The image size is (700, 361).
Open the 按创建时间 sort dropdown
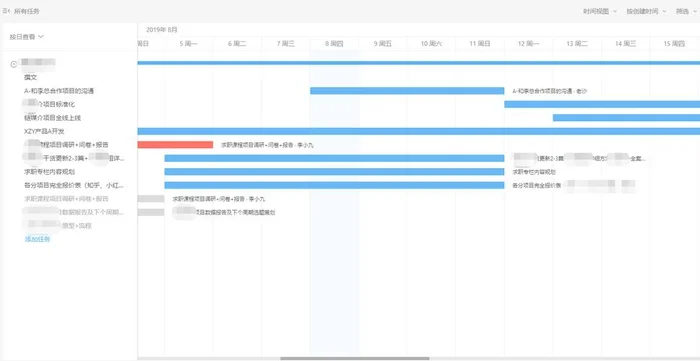pyautogui.click(x=646, y=12)
